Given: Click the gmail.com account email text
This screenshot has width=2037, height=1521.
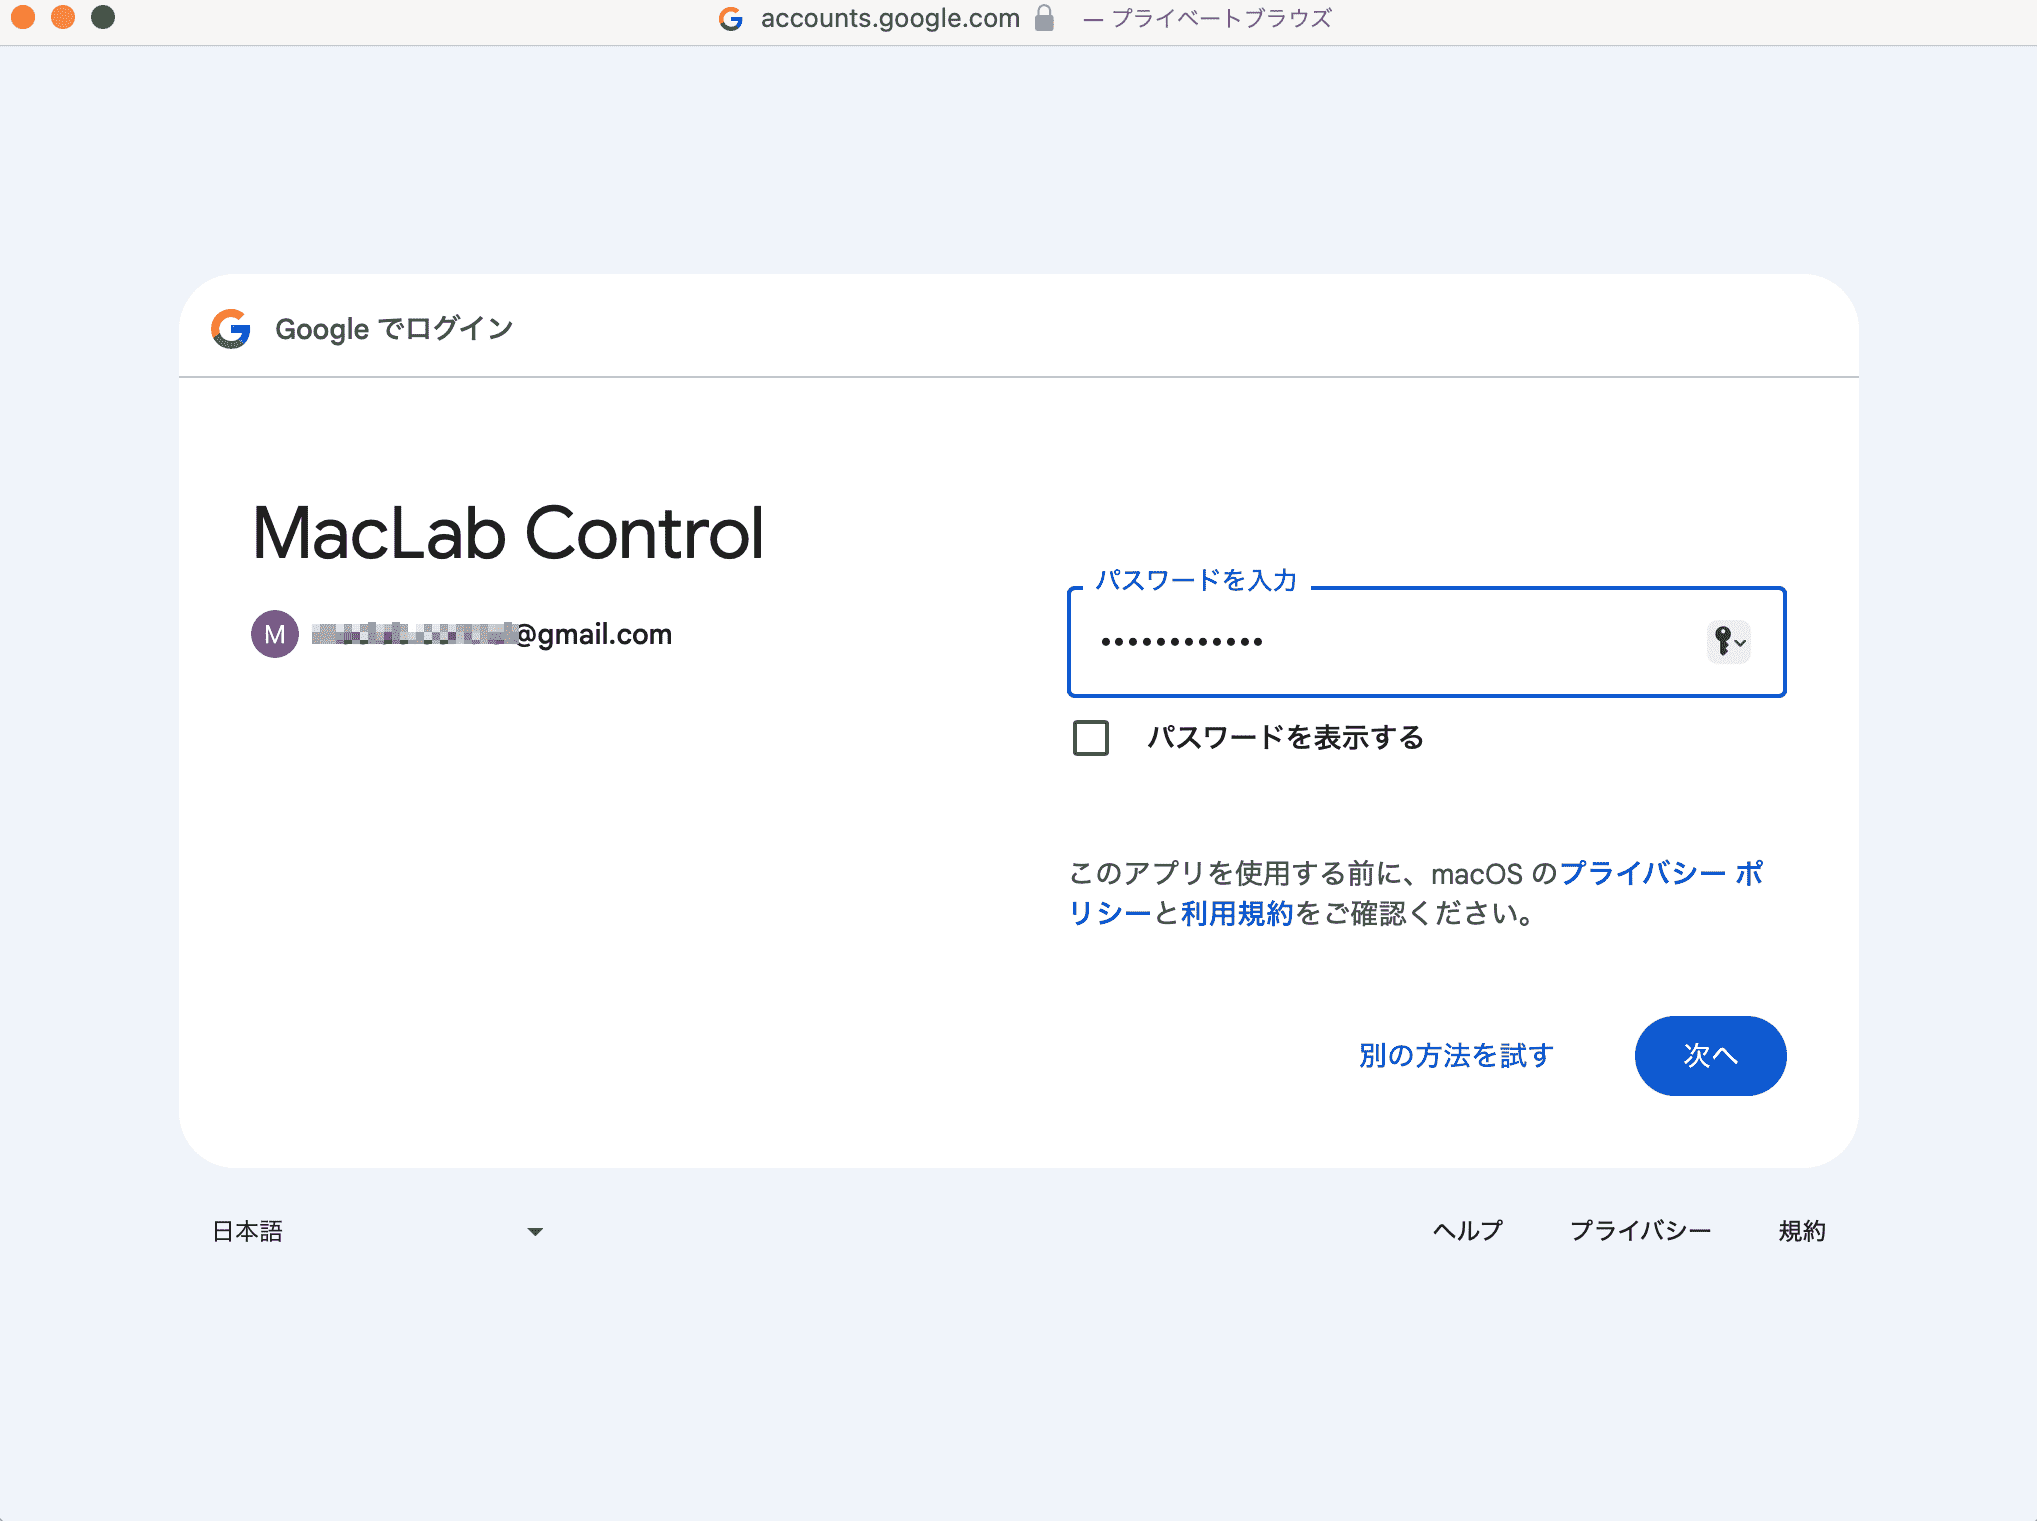Looking at the screenshot, I should 491,634.
